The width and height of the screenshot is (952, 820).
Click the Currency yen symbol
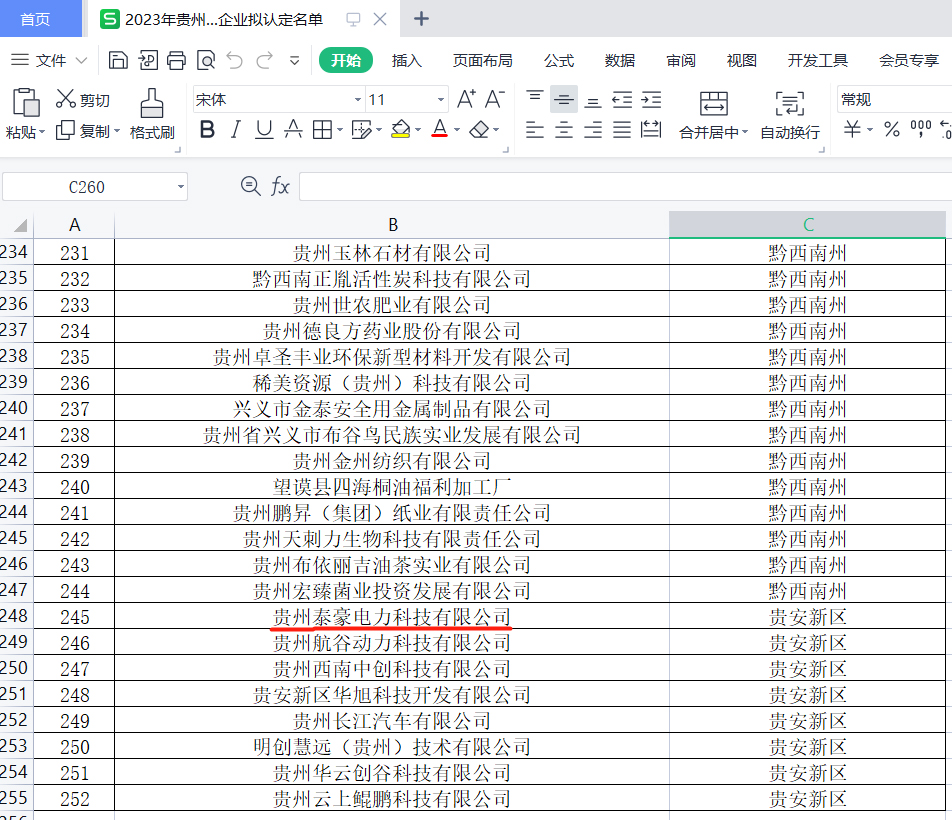point(852,129)
